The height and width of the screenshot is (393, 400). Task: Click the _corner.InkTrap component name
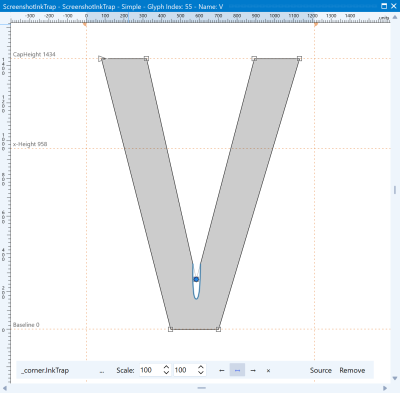point(45,371)
